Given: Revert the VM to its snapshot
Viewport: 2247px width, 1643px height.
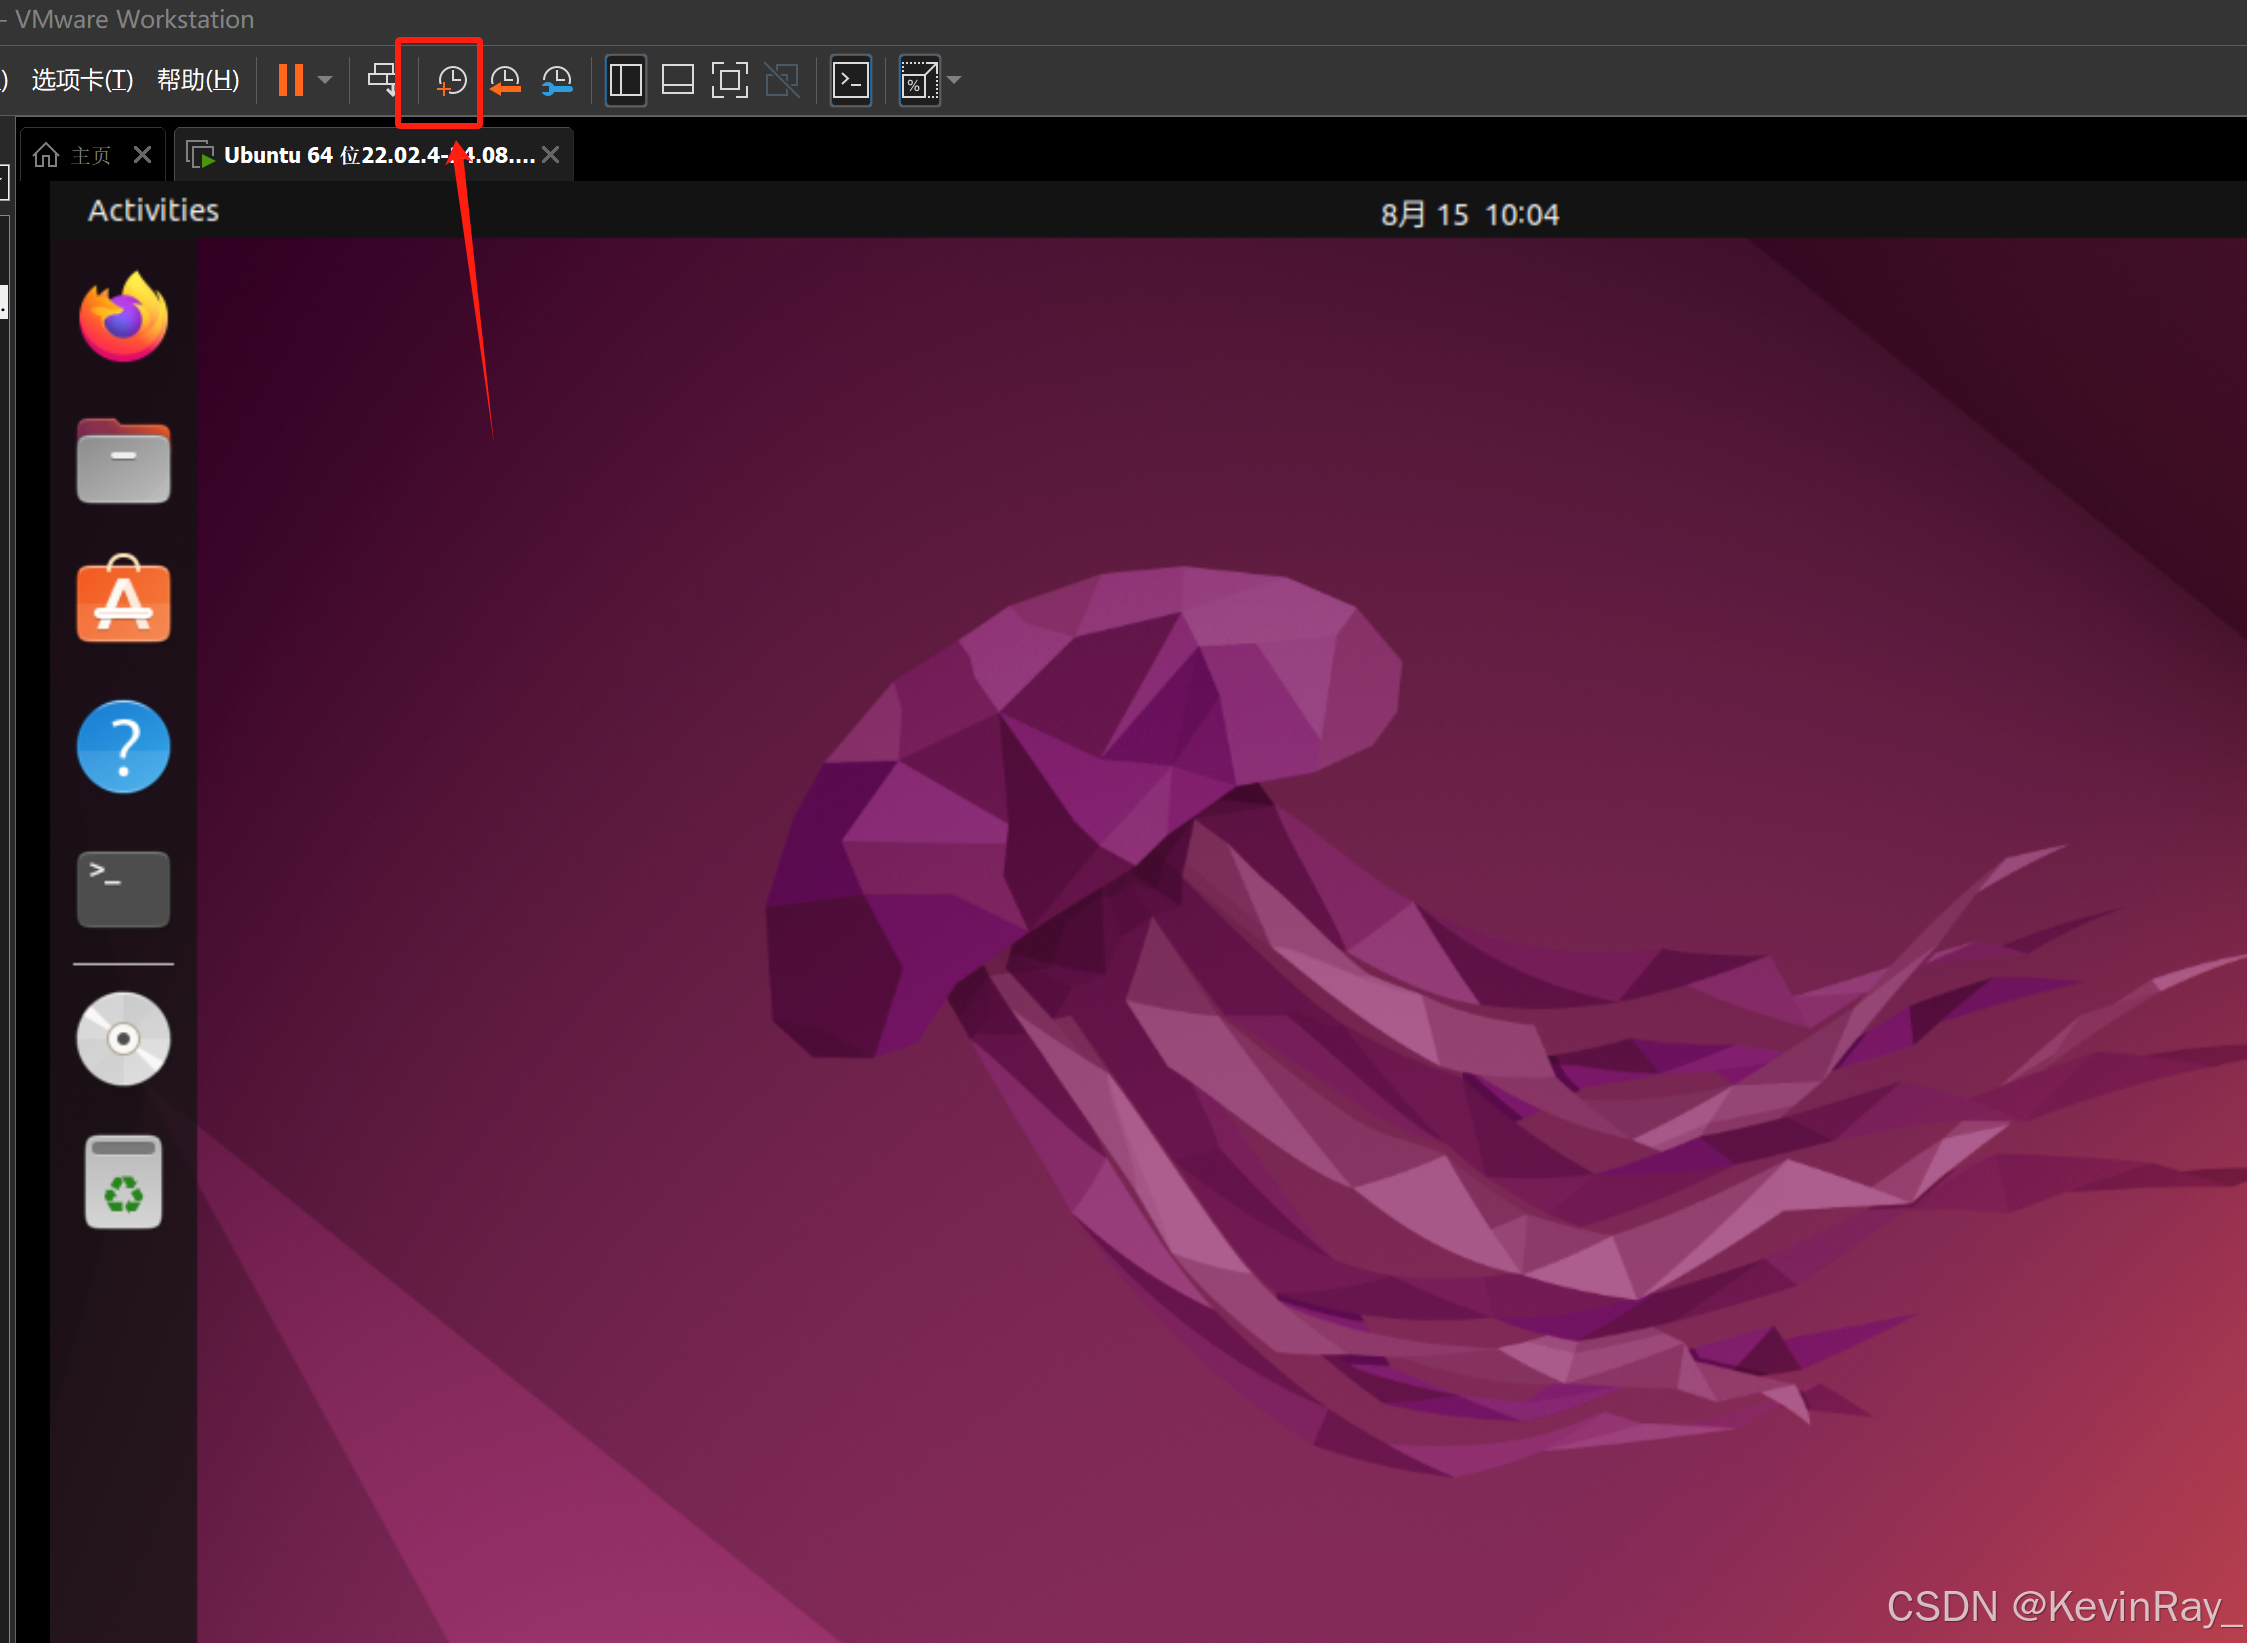Looking at the screenshot, I should [505, 80].
